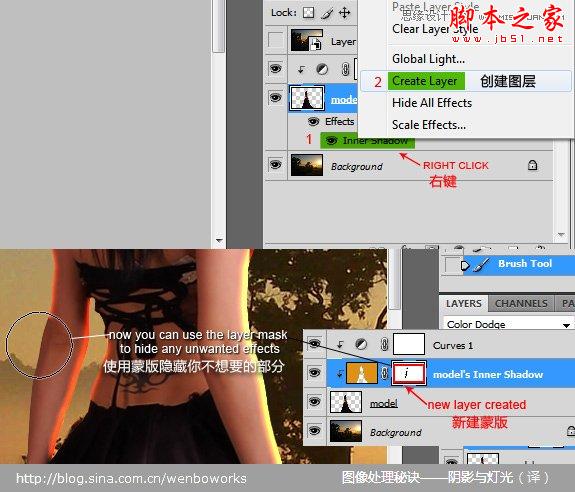This screenshot has height=492, width=575.
Task: Click the canvas vertical scrollbar thumb
Action: click(219, 26)
